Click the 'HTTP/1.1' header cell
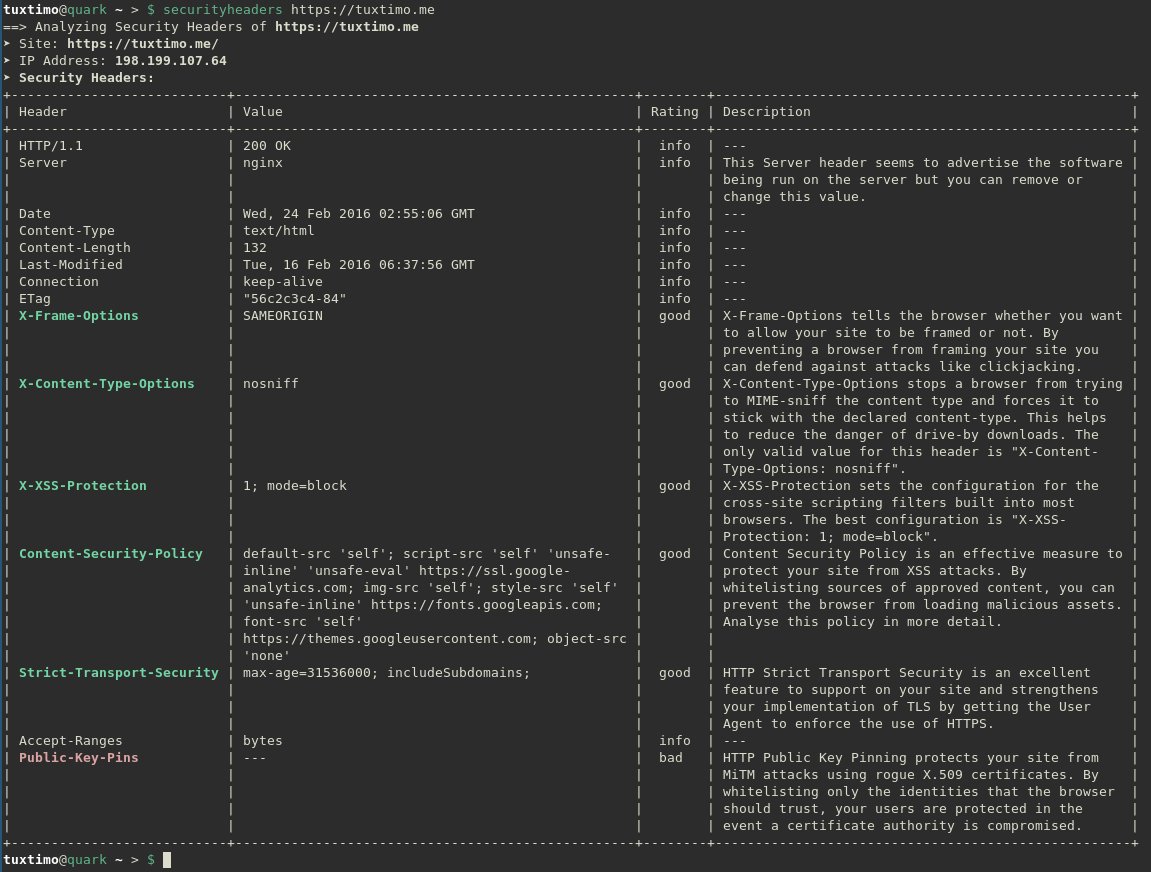 coord(51,145)
